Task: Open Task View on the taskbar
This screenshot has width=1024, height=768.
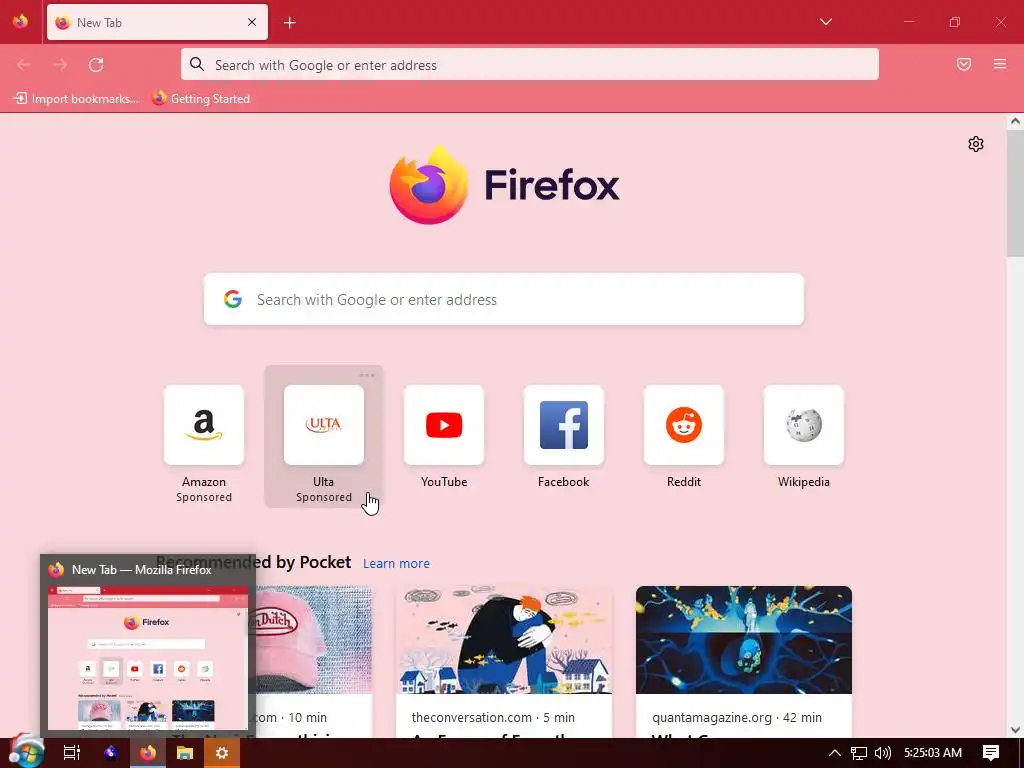Action: point(71,753)
